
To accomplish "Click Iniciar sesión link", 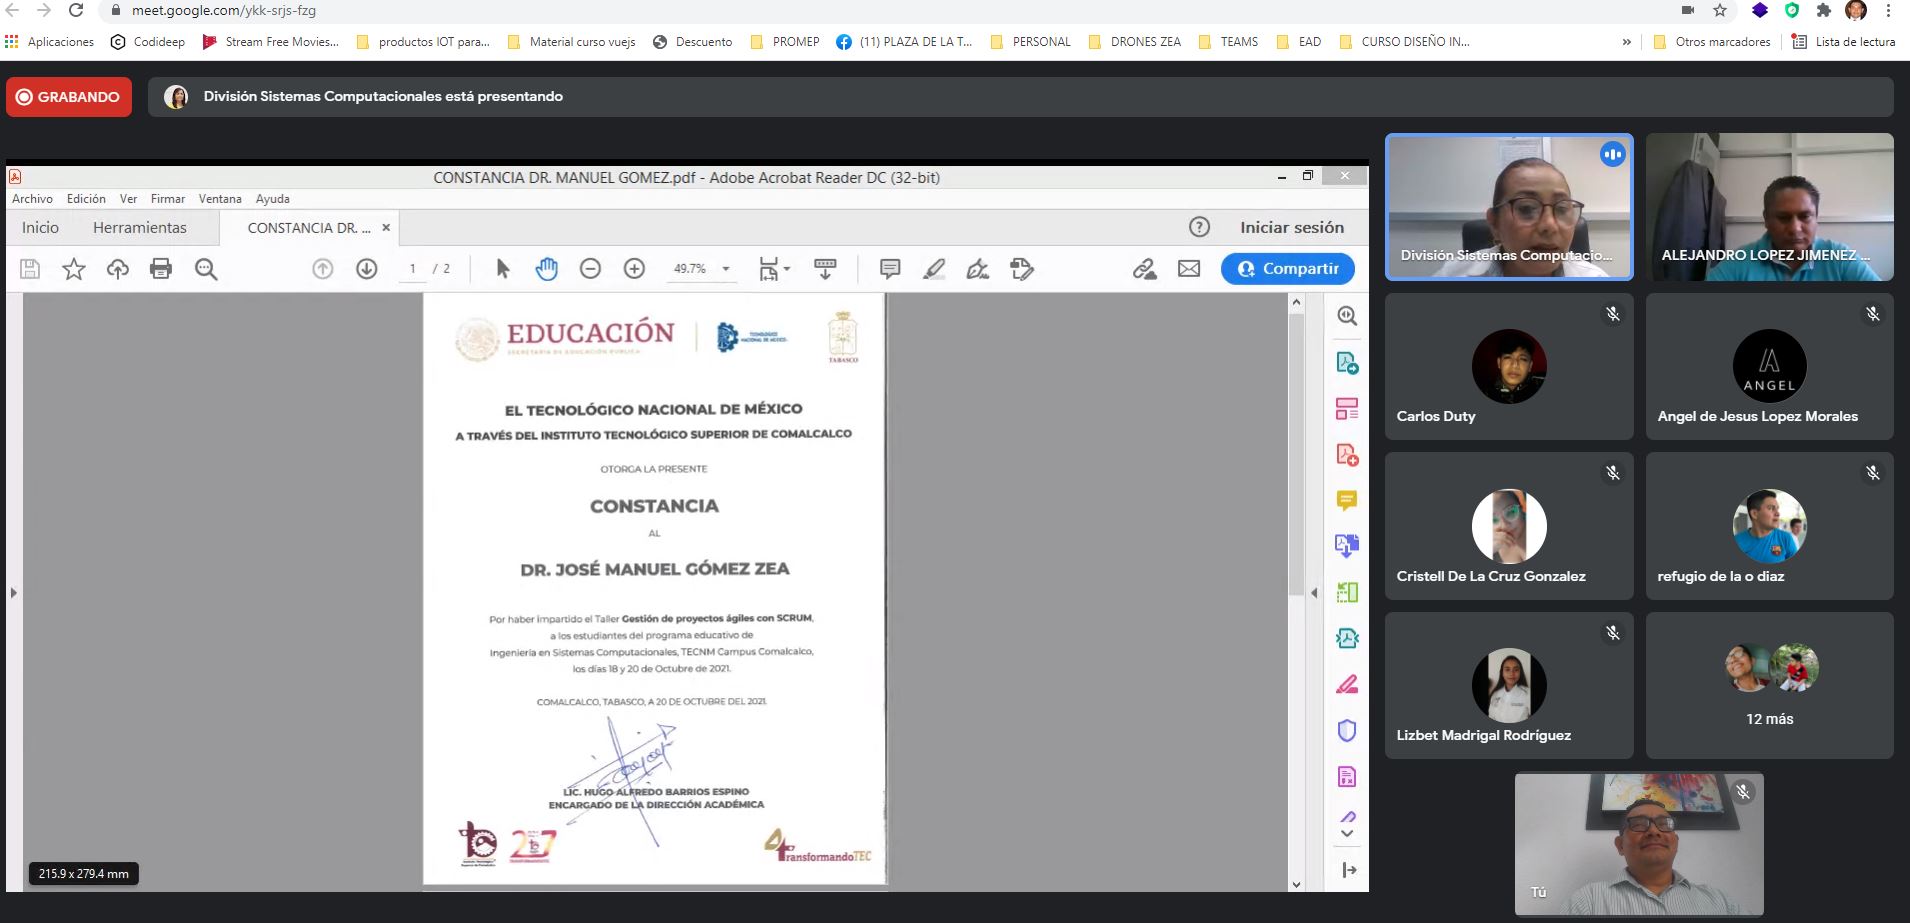I will (x=1292, y=228).
